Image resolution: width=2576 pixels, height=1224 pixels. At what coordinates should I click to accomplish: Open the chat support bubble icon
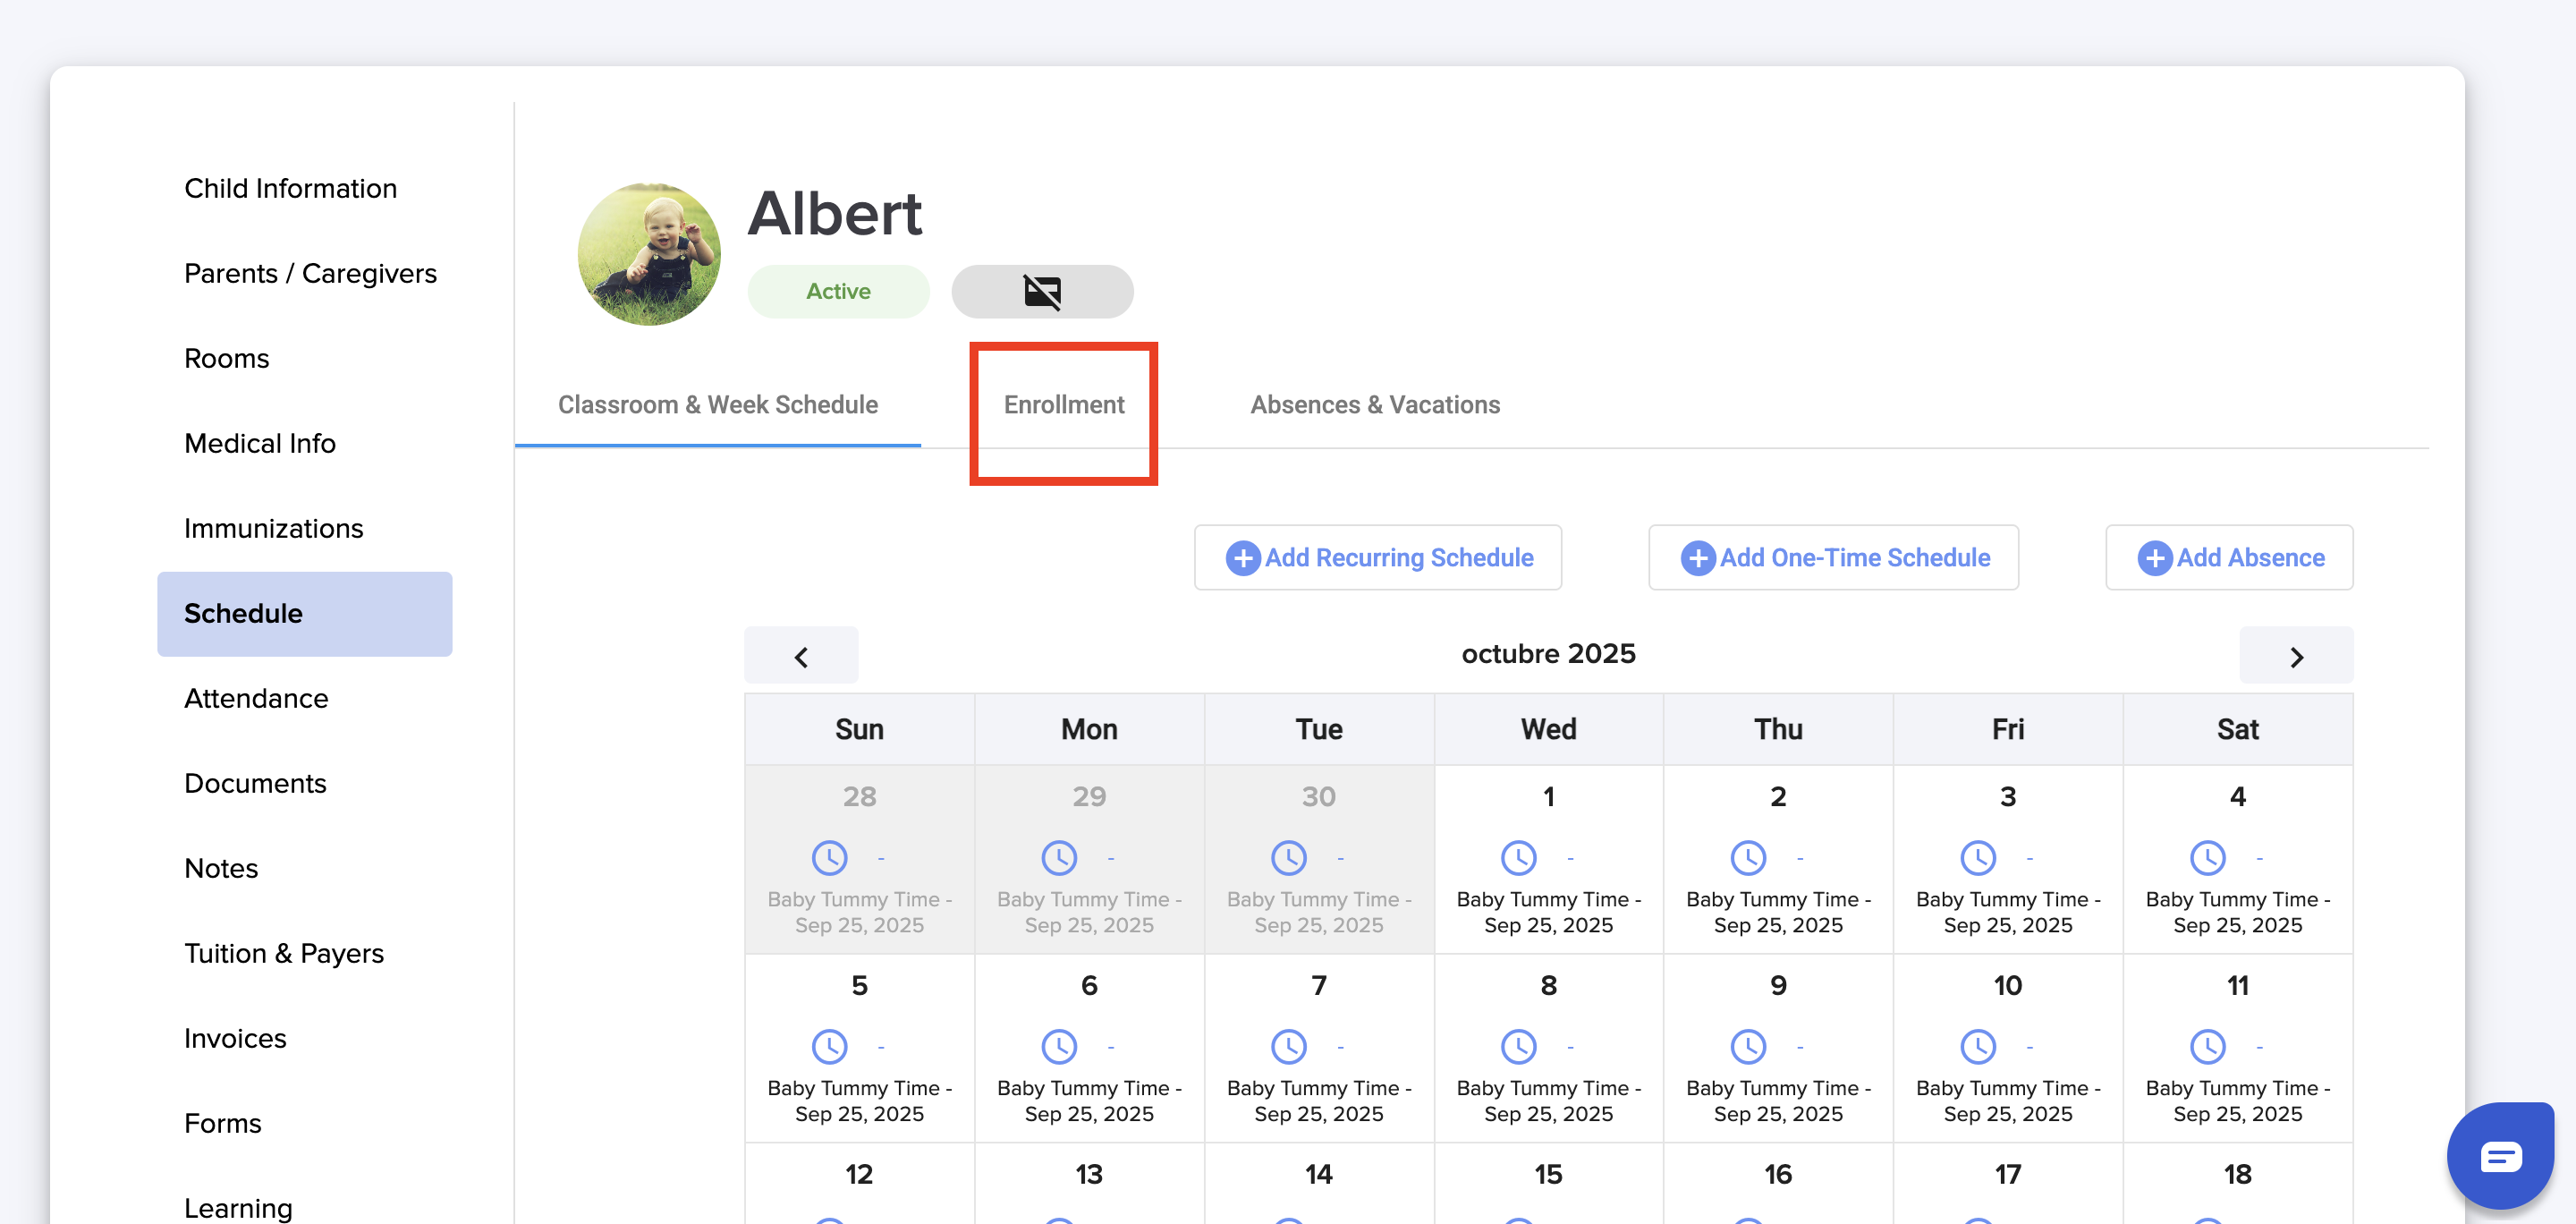[2499, 1157]
